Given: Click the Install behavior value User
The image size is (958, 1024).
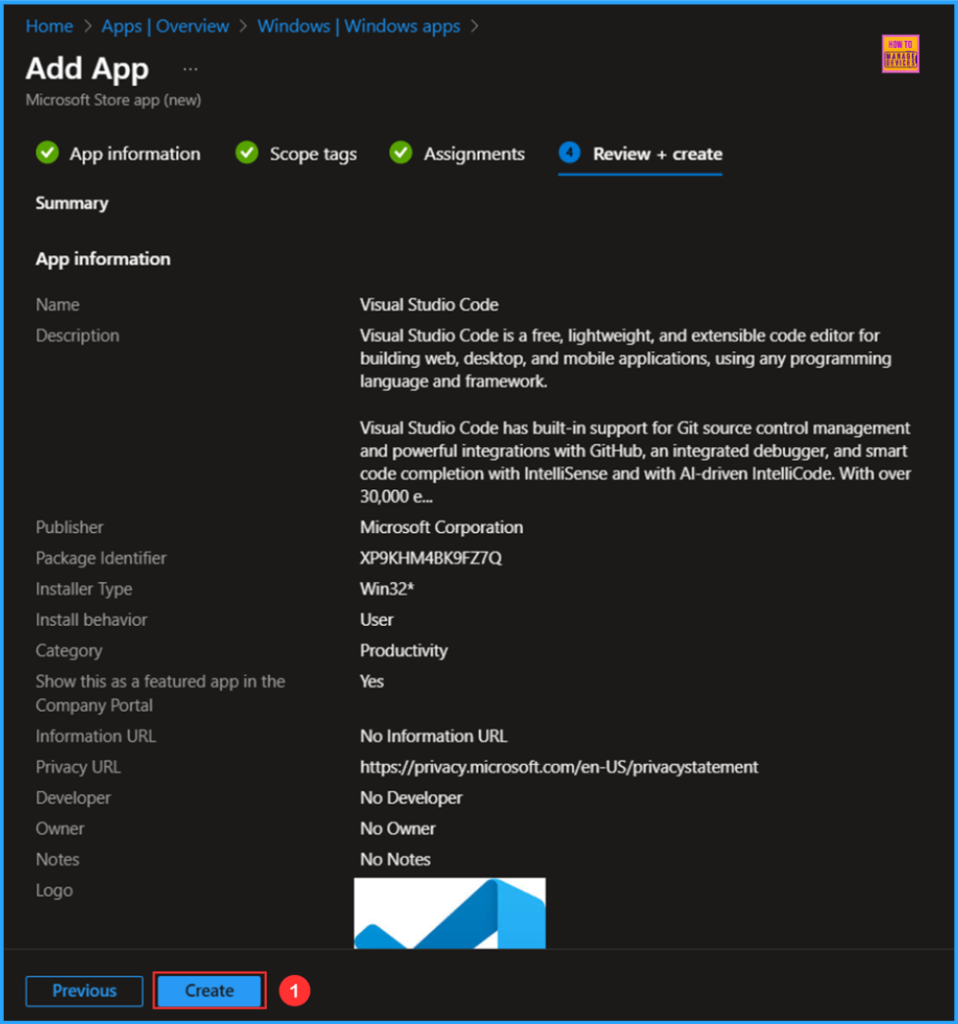Looking at the screenshot, I should pos(376,620).
